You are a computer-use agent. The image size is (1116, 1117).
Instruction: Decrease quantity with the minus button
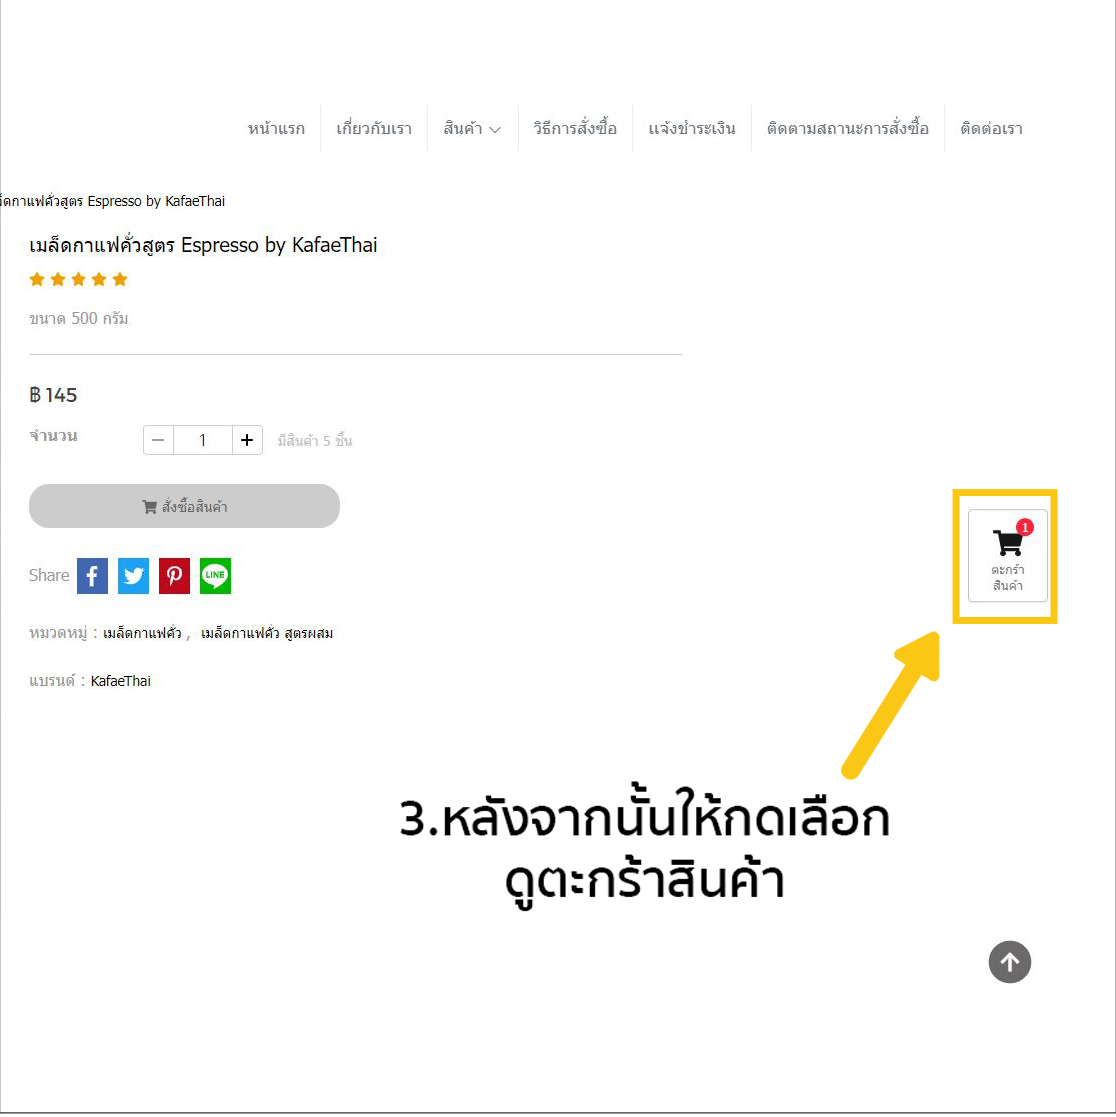tap(158, 440)
